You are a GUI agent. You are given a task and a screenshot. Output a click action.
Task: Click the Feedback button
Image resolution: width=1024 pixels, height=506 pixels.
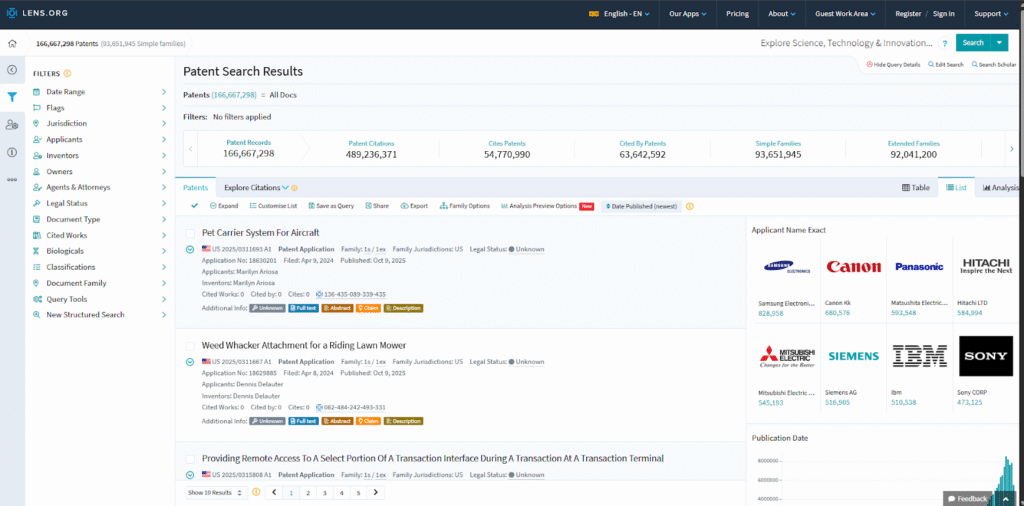967,498
